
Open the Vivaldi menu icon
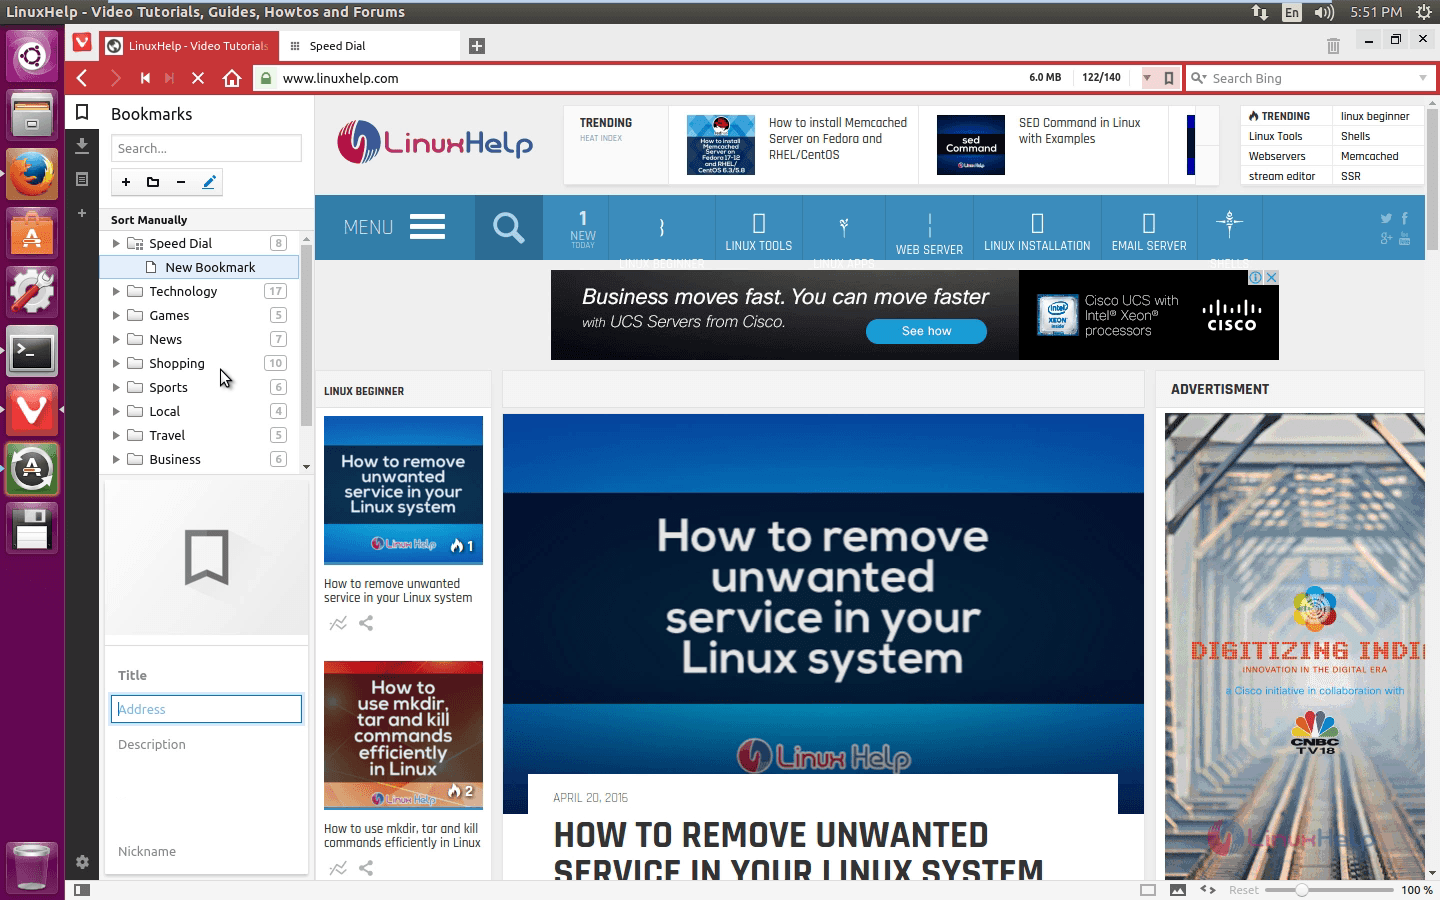pyautogui.click(x=82, y=43)
